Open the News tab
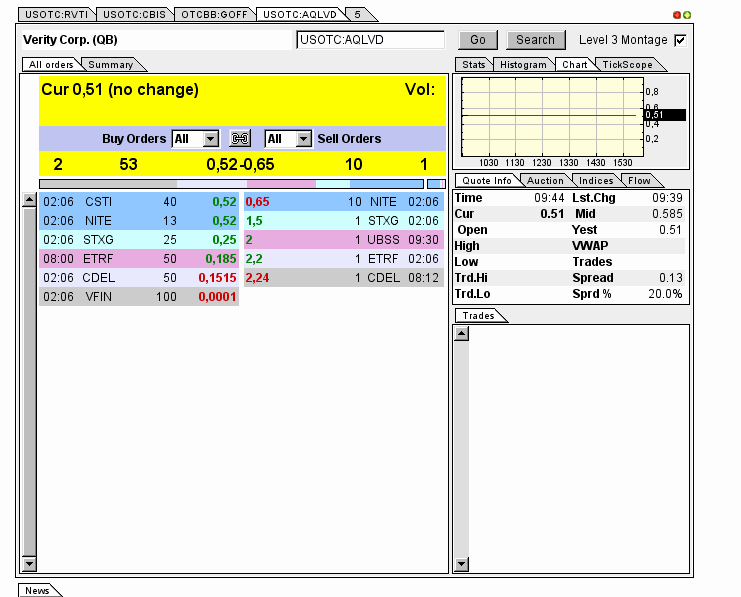Screen dimensions: 741x597 37,590
